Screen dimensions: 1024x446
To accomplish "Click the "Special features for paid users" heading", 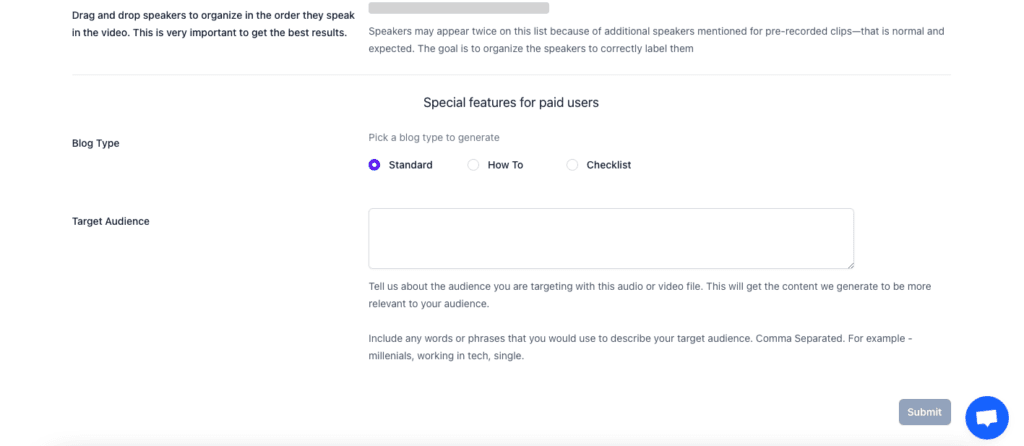I will click(511, 103).
